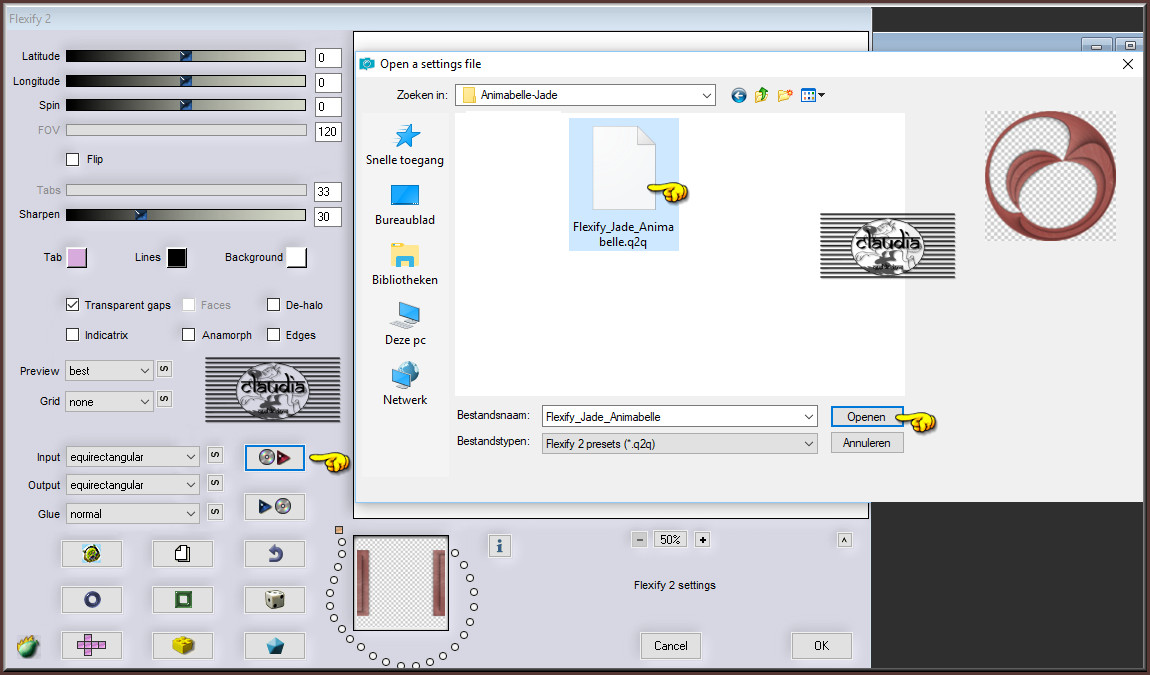This screenshot has height=675, width=1150.
Task: Toggle the S lock beside Glue
Action: pyautogui.click(x=215, y=512)
